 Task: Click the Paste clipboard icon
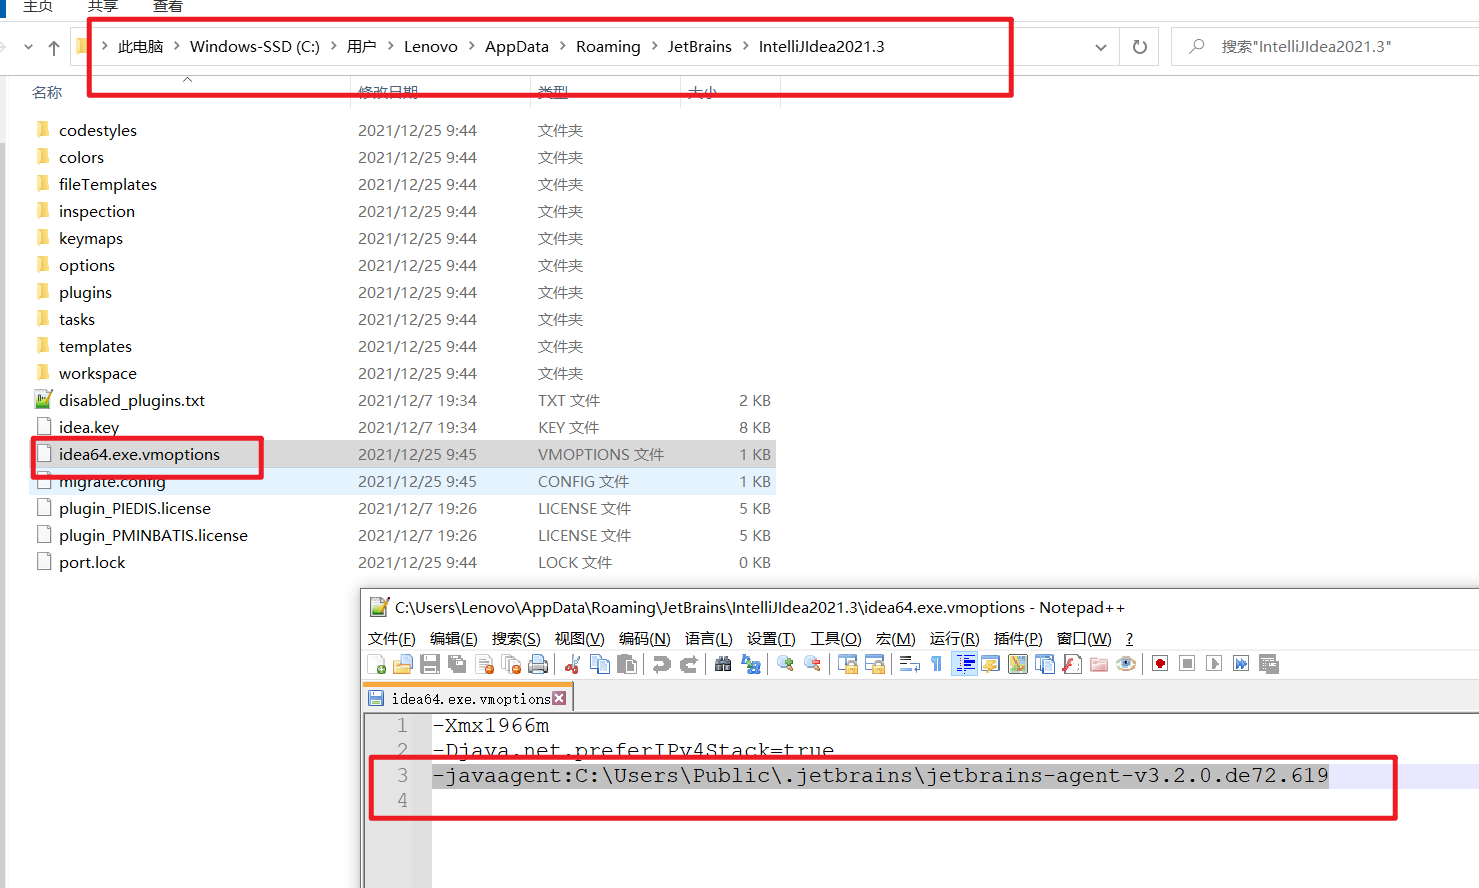coord(627,664)
